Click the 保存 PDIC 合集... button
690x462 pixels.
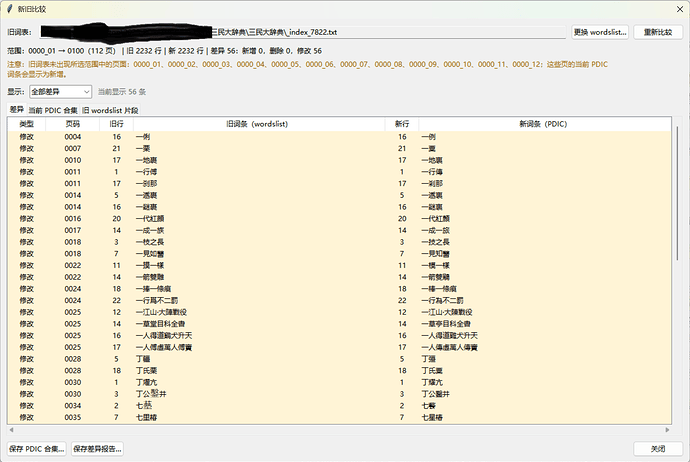pos(37,449)
